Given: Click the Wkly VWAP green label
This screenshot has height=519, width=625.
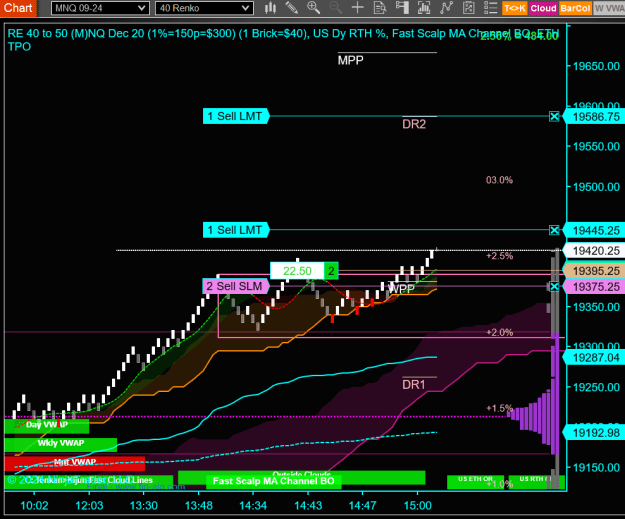Looking at the screenshot, I should 61,444.
